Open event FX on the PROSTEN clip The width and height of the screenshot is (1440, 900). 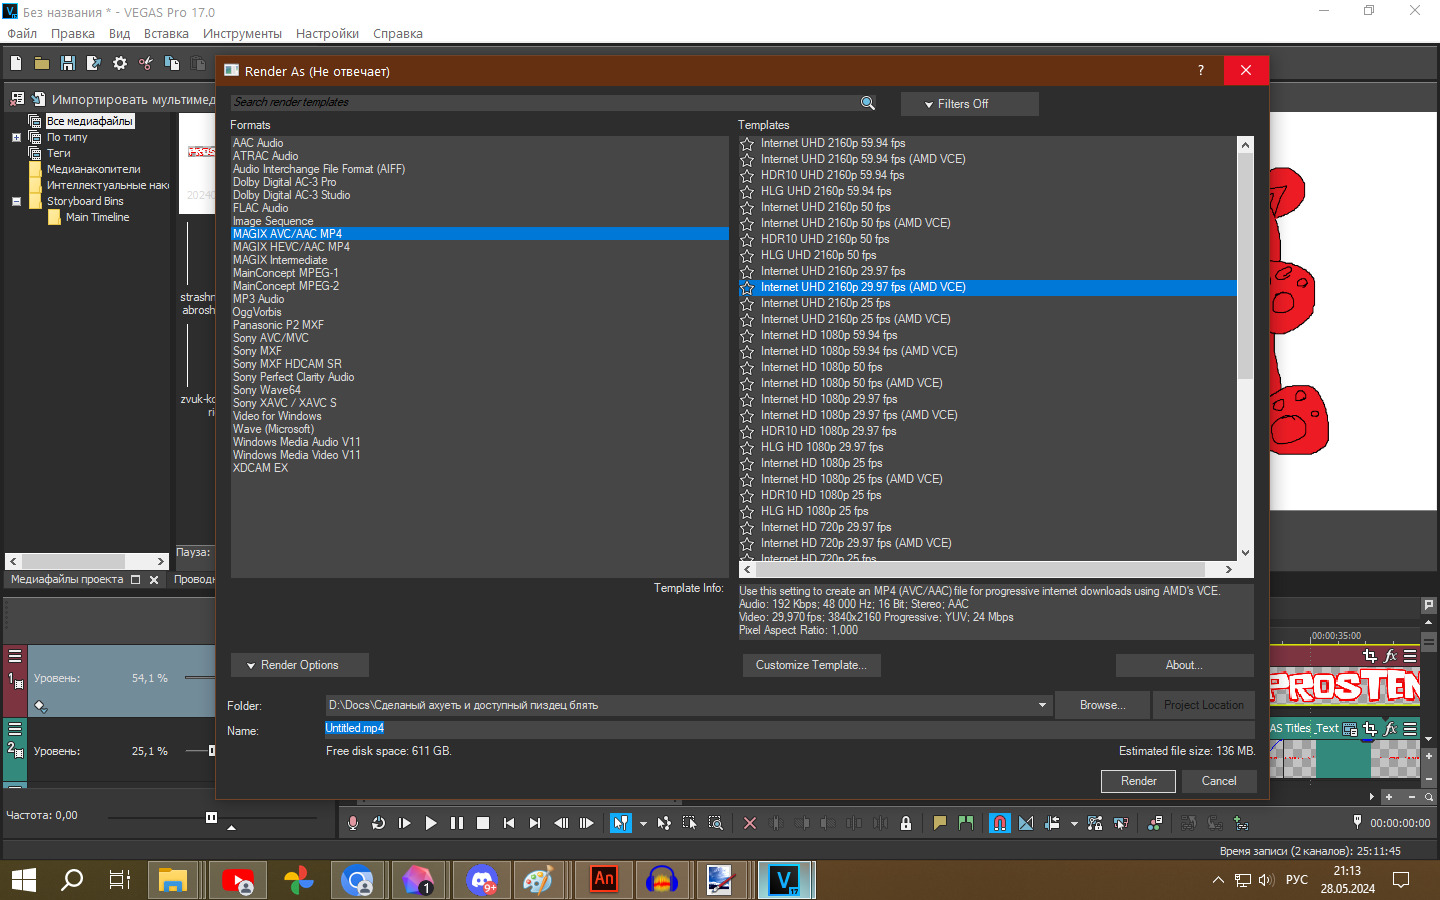click(x=1390, y=656)
